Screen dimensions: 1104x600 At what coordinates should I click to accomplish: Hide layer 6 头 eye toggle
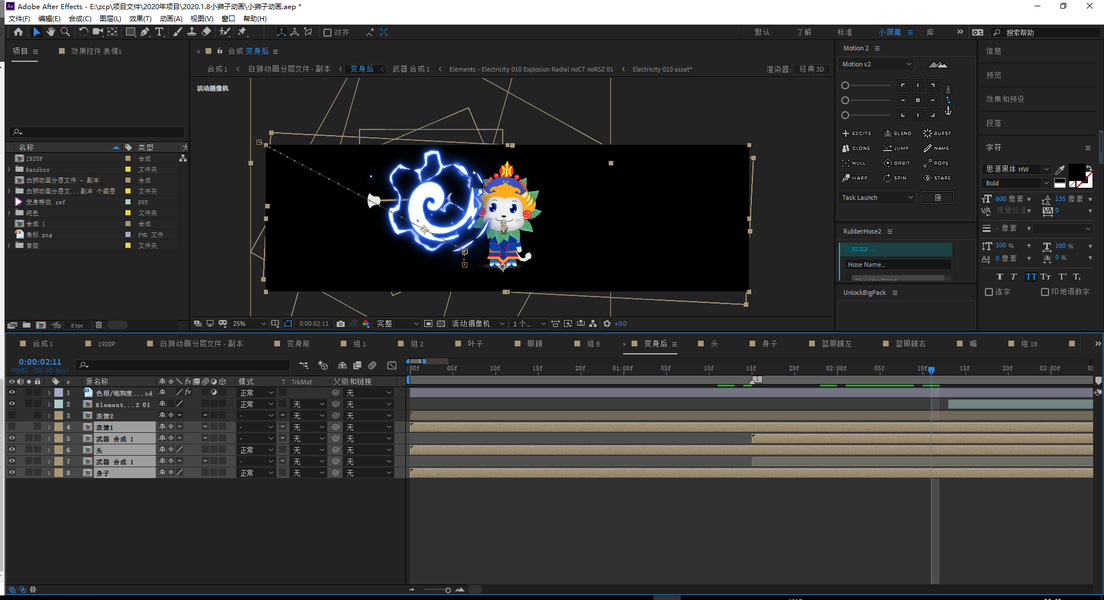pyautogui.click(x=11, y=449)
